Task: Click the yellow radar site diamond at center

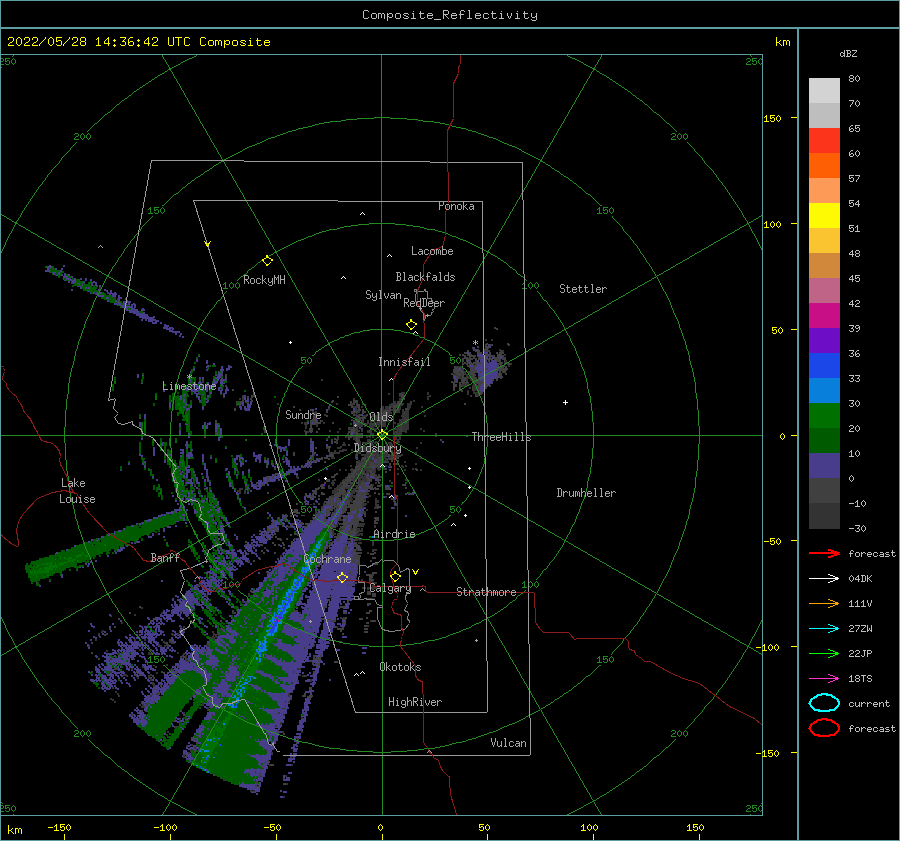Action: 382,435
